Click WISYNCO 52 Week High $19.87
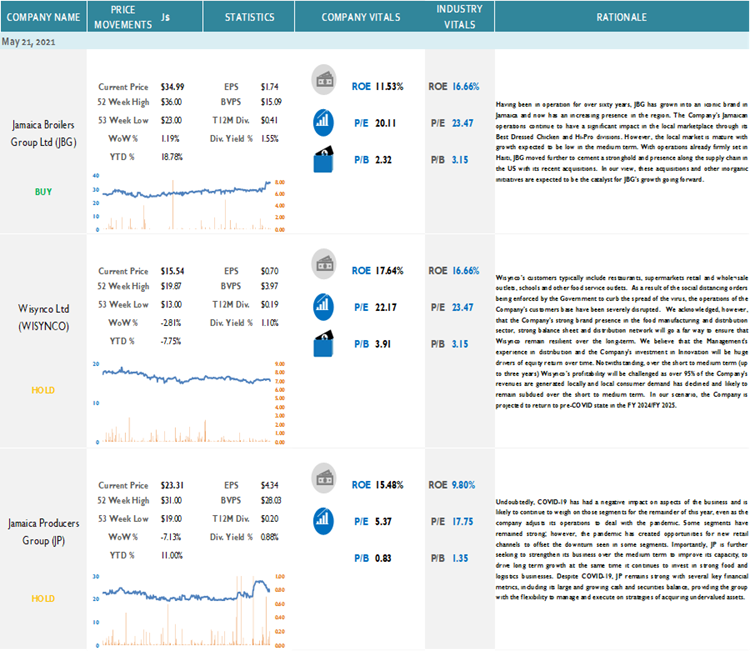The image size is (750, 651). tap(171, 286)
